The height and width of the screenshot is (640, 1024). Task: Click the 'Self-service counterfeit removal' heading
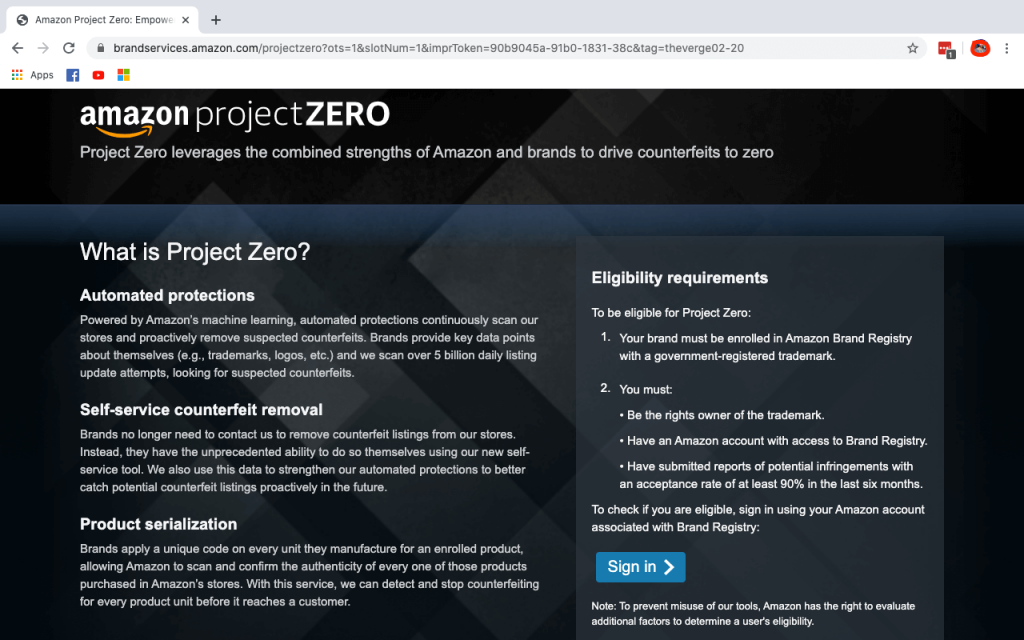coord(201,409)
